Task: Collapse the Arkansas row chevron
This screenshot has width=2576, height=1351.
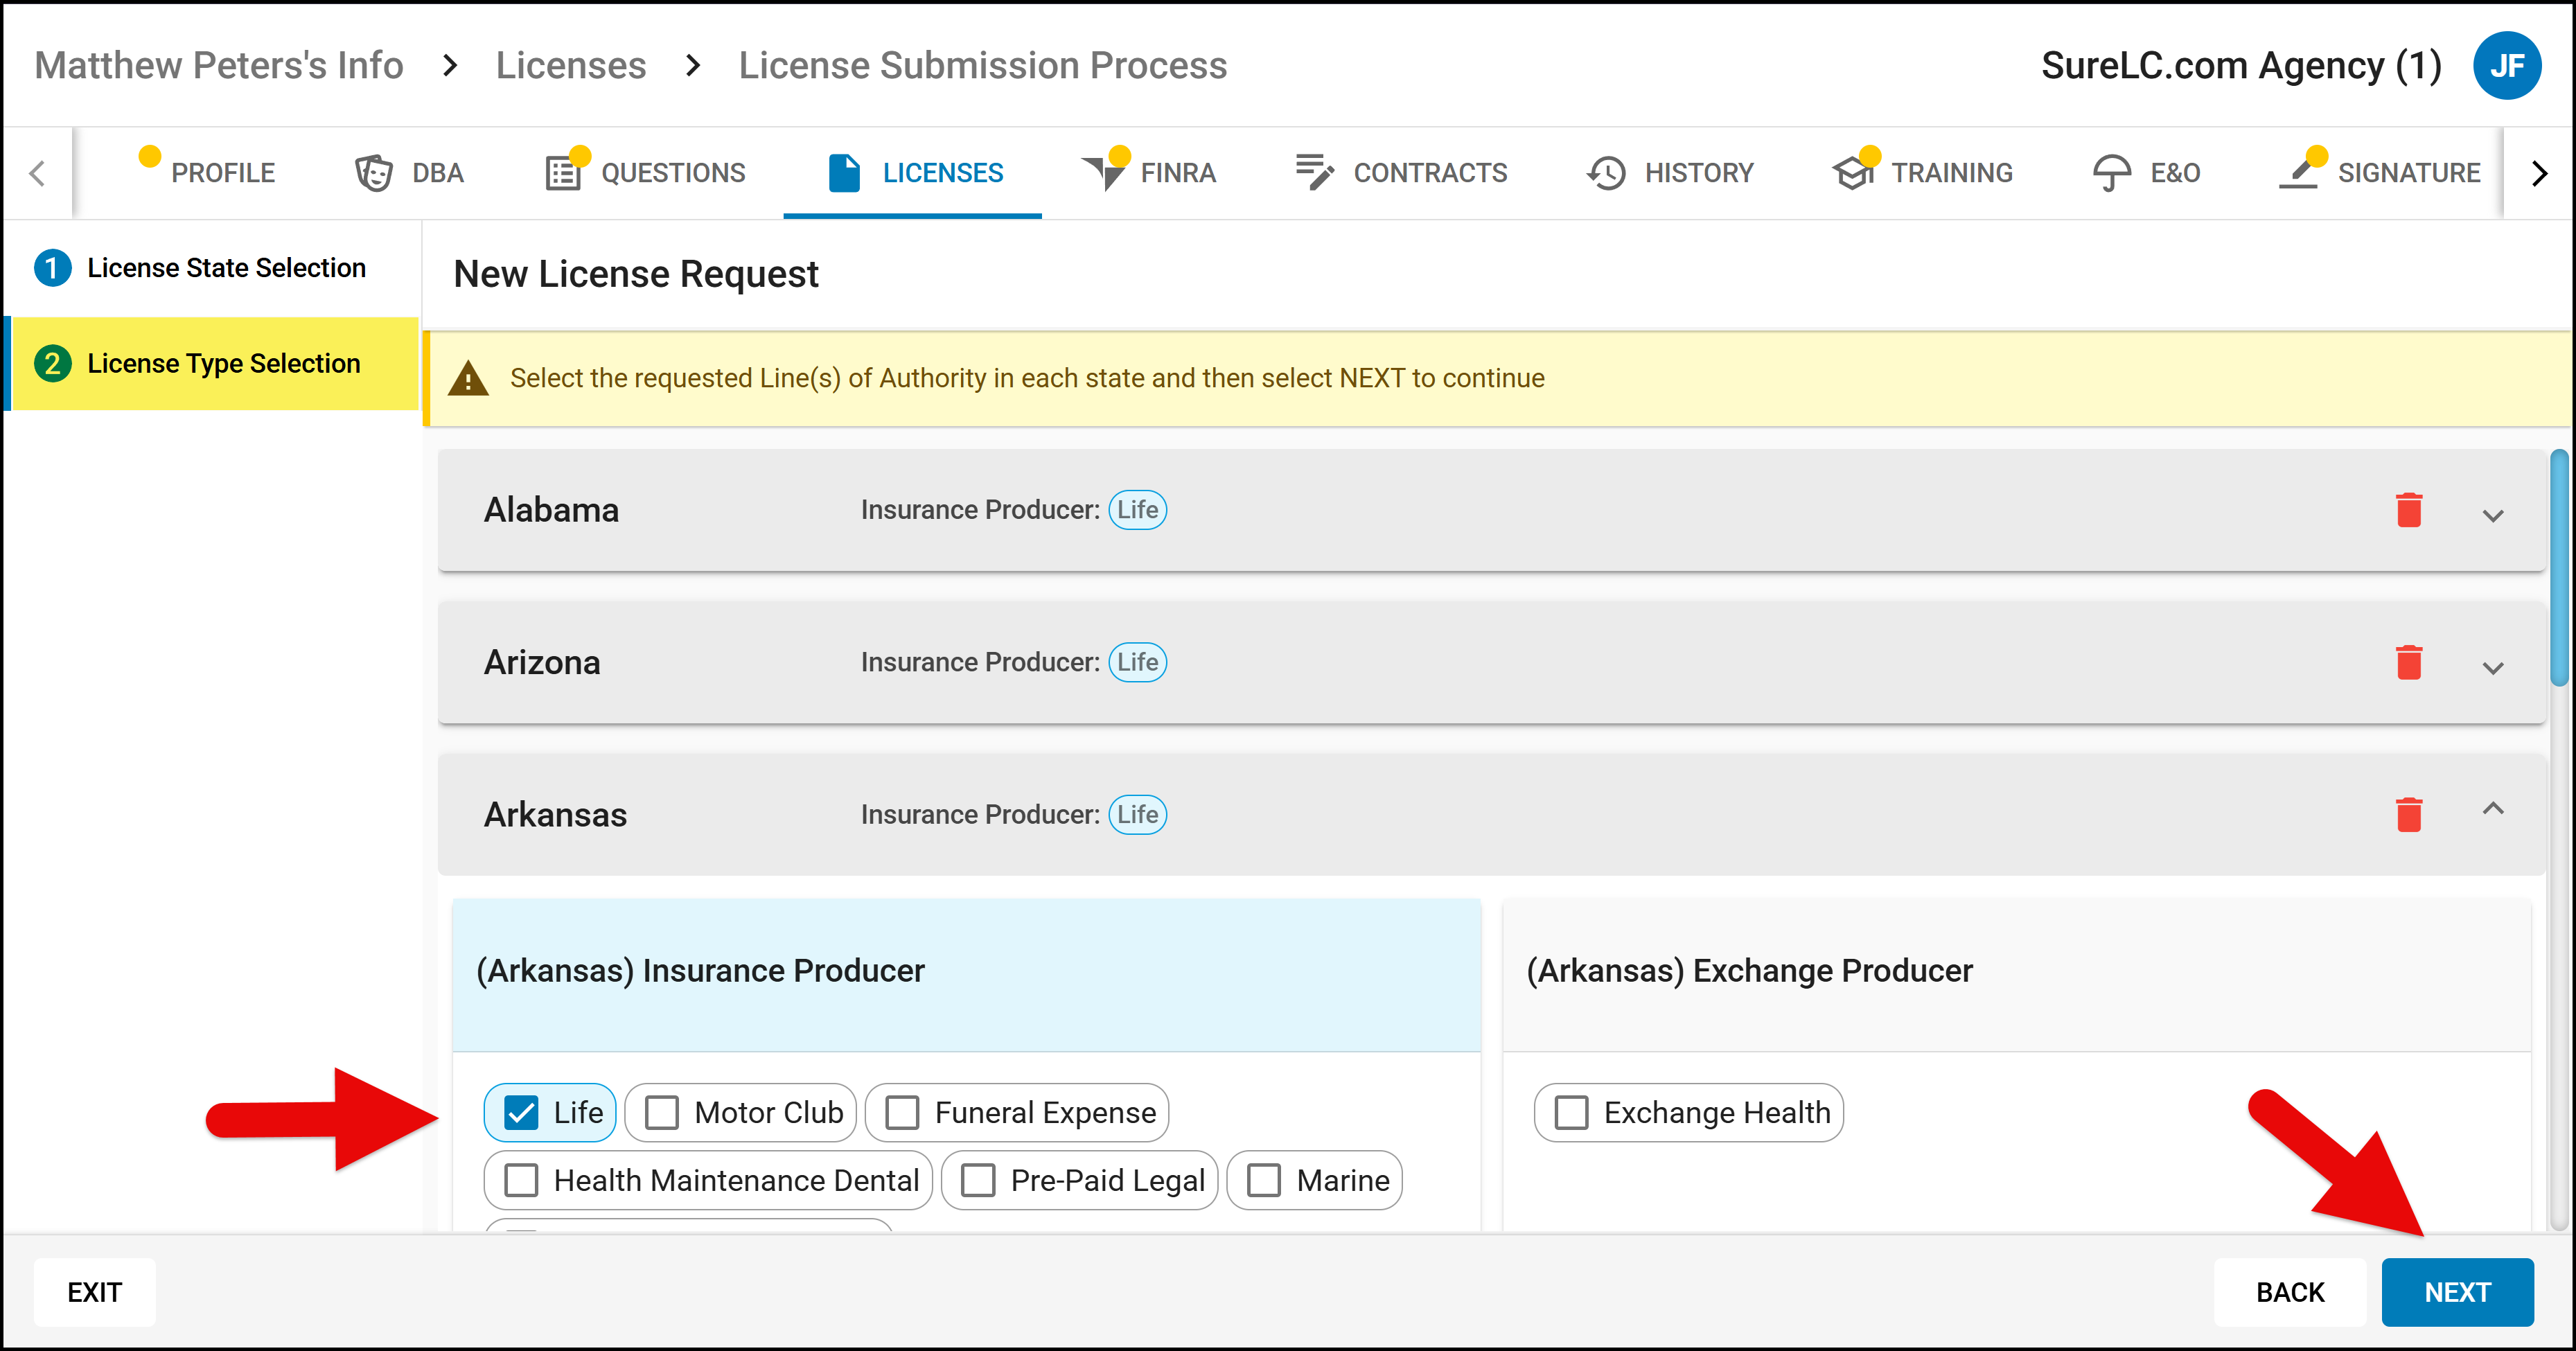Action: coord(2493,809)
